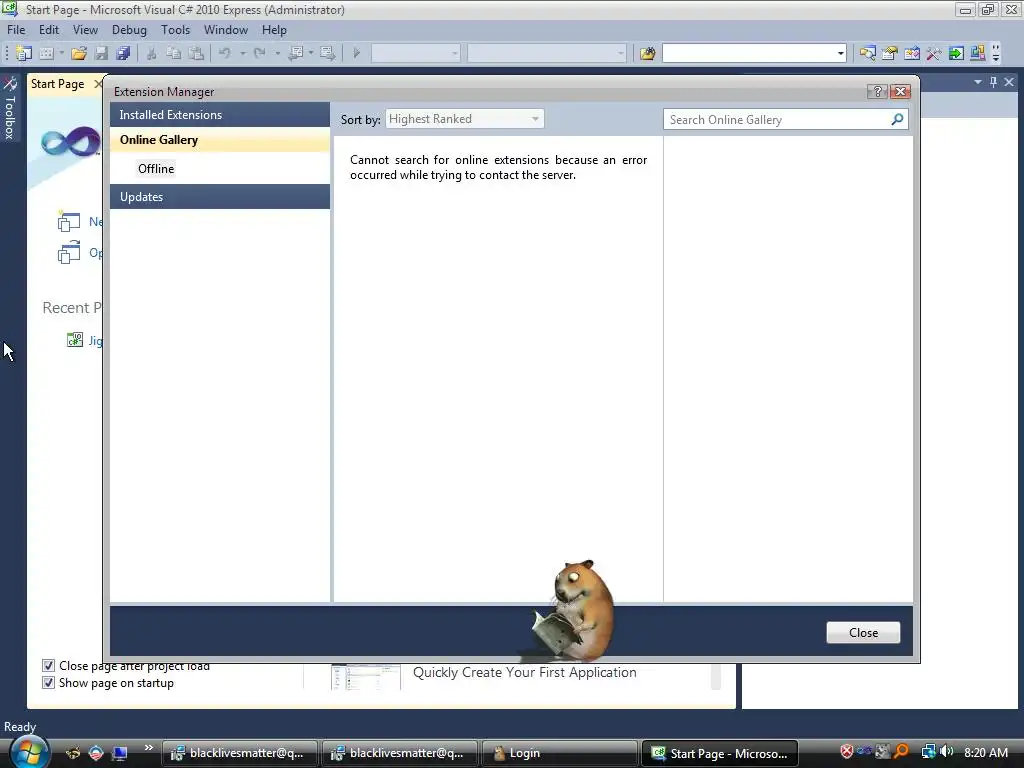
Task: Open the right panel window position dropdown
Action: click(x=978, y=82)
